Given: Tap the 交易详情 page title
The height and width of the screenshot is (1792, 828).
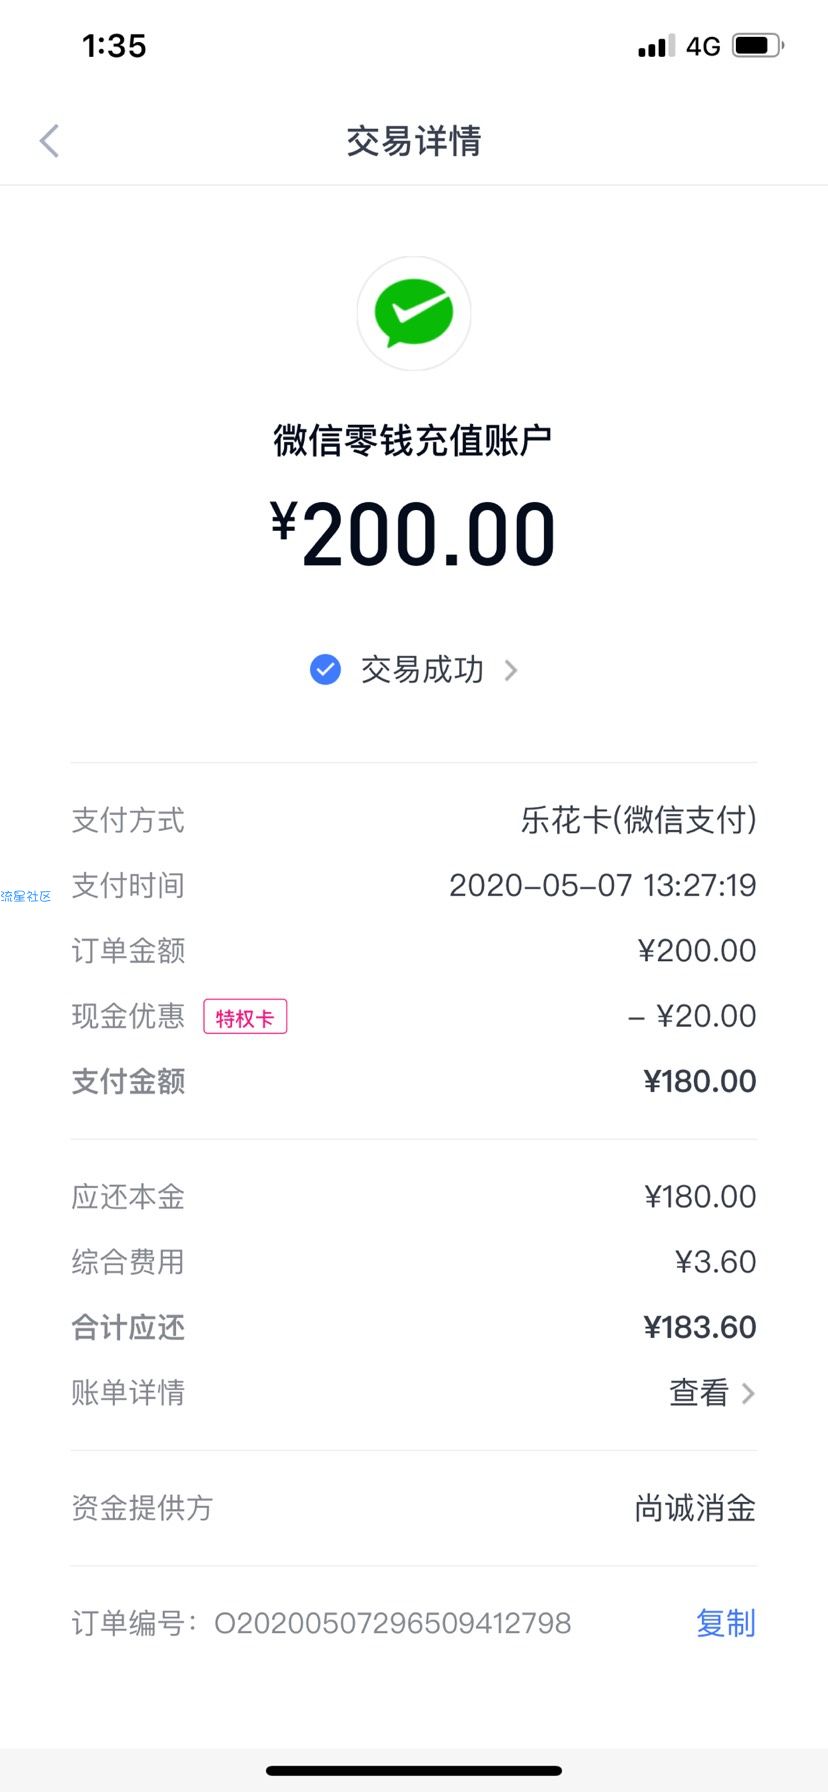Looking at the screenshot, I should pos(414,141).
